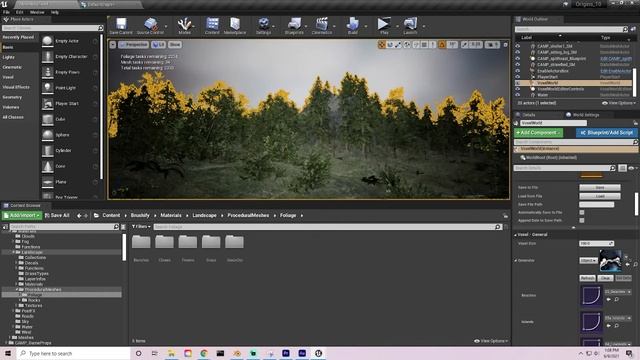Image resolution: width=640 pixels, height=360 pixels.
Task: Toggle visibility of EnableActorsBox actor
Action: pos(518,71)
